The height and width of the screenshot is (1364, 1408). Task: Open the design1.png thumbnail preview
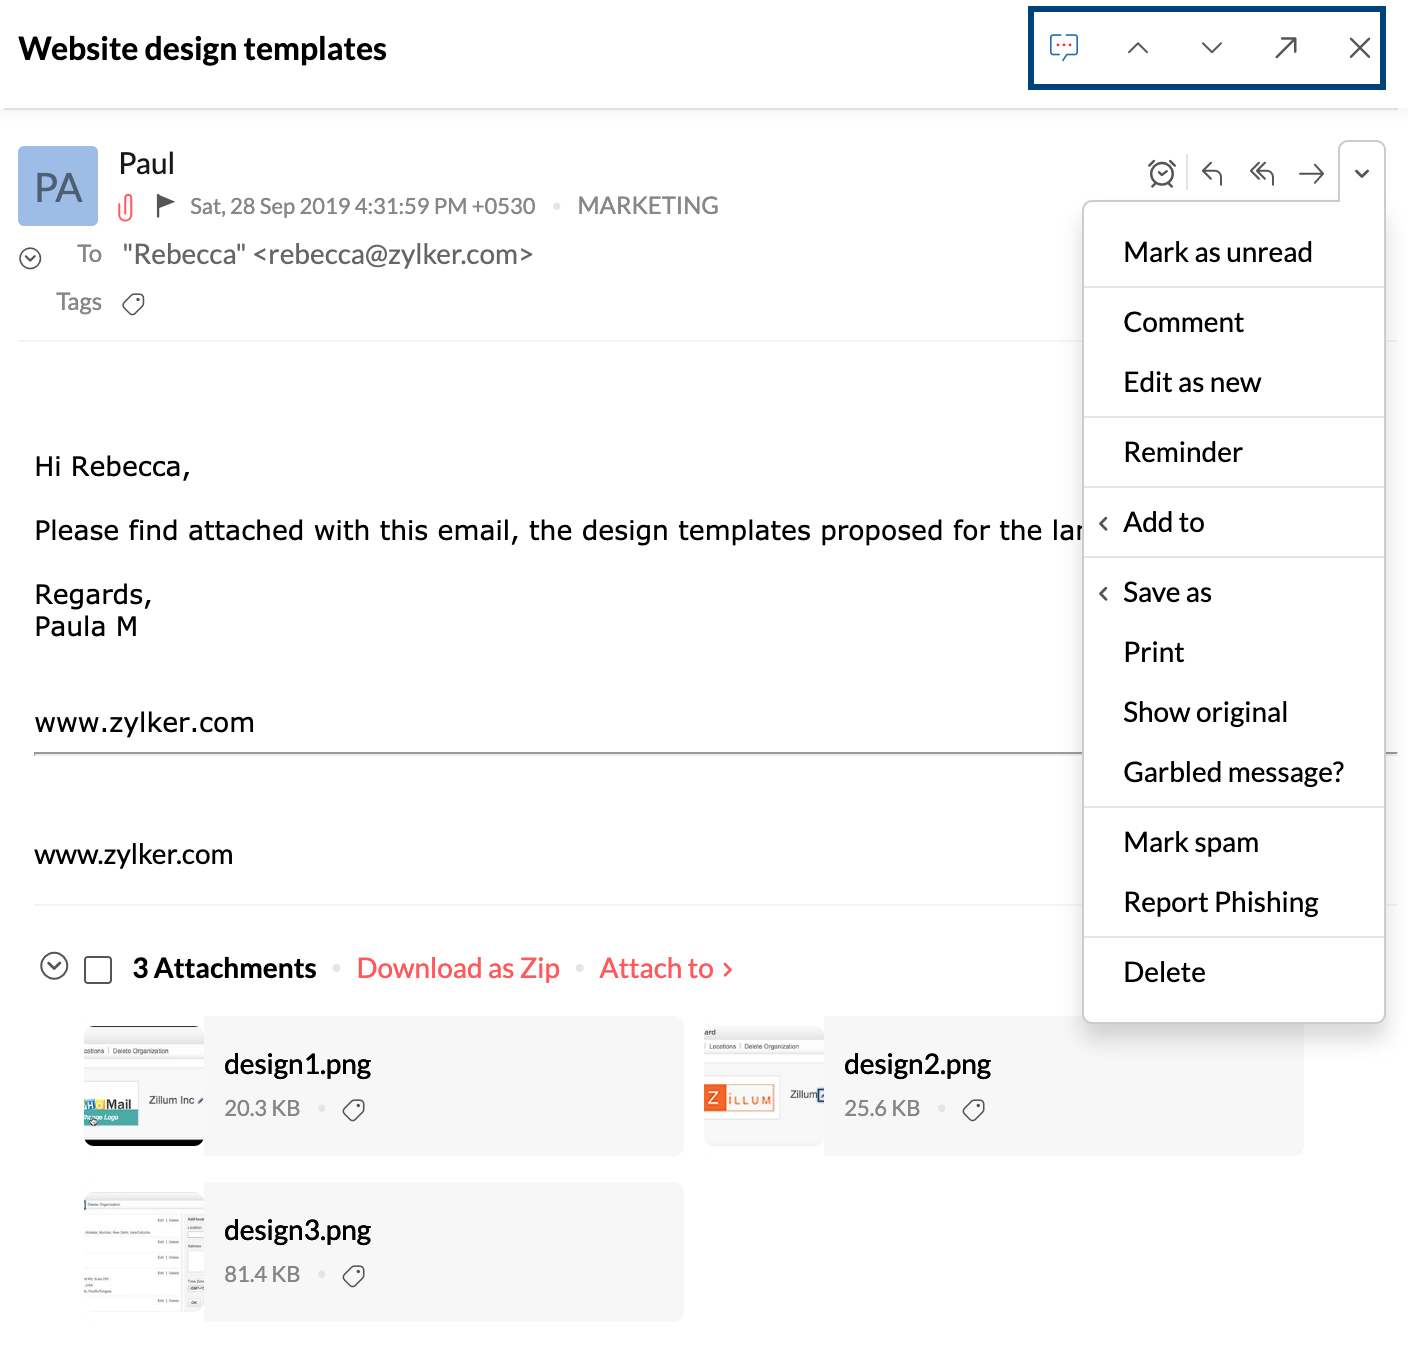144,1086
